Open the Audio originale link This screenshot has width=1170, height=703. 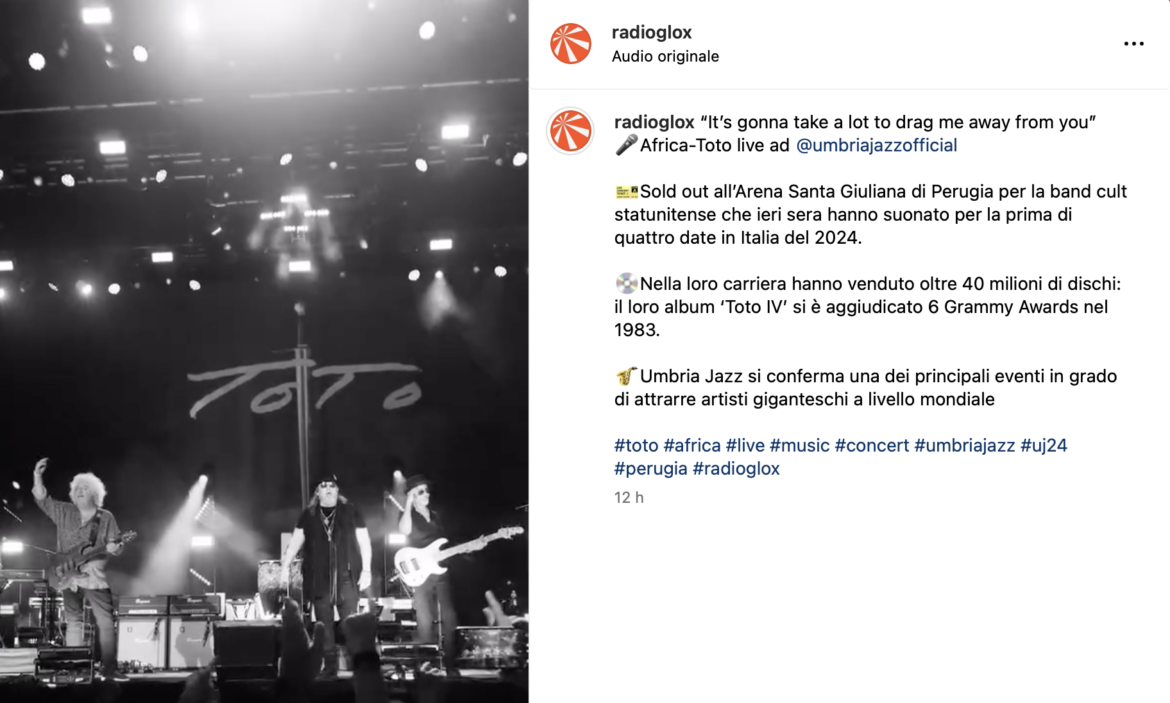click(666, 56)
